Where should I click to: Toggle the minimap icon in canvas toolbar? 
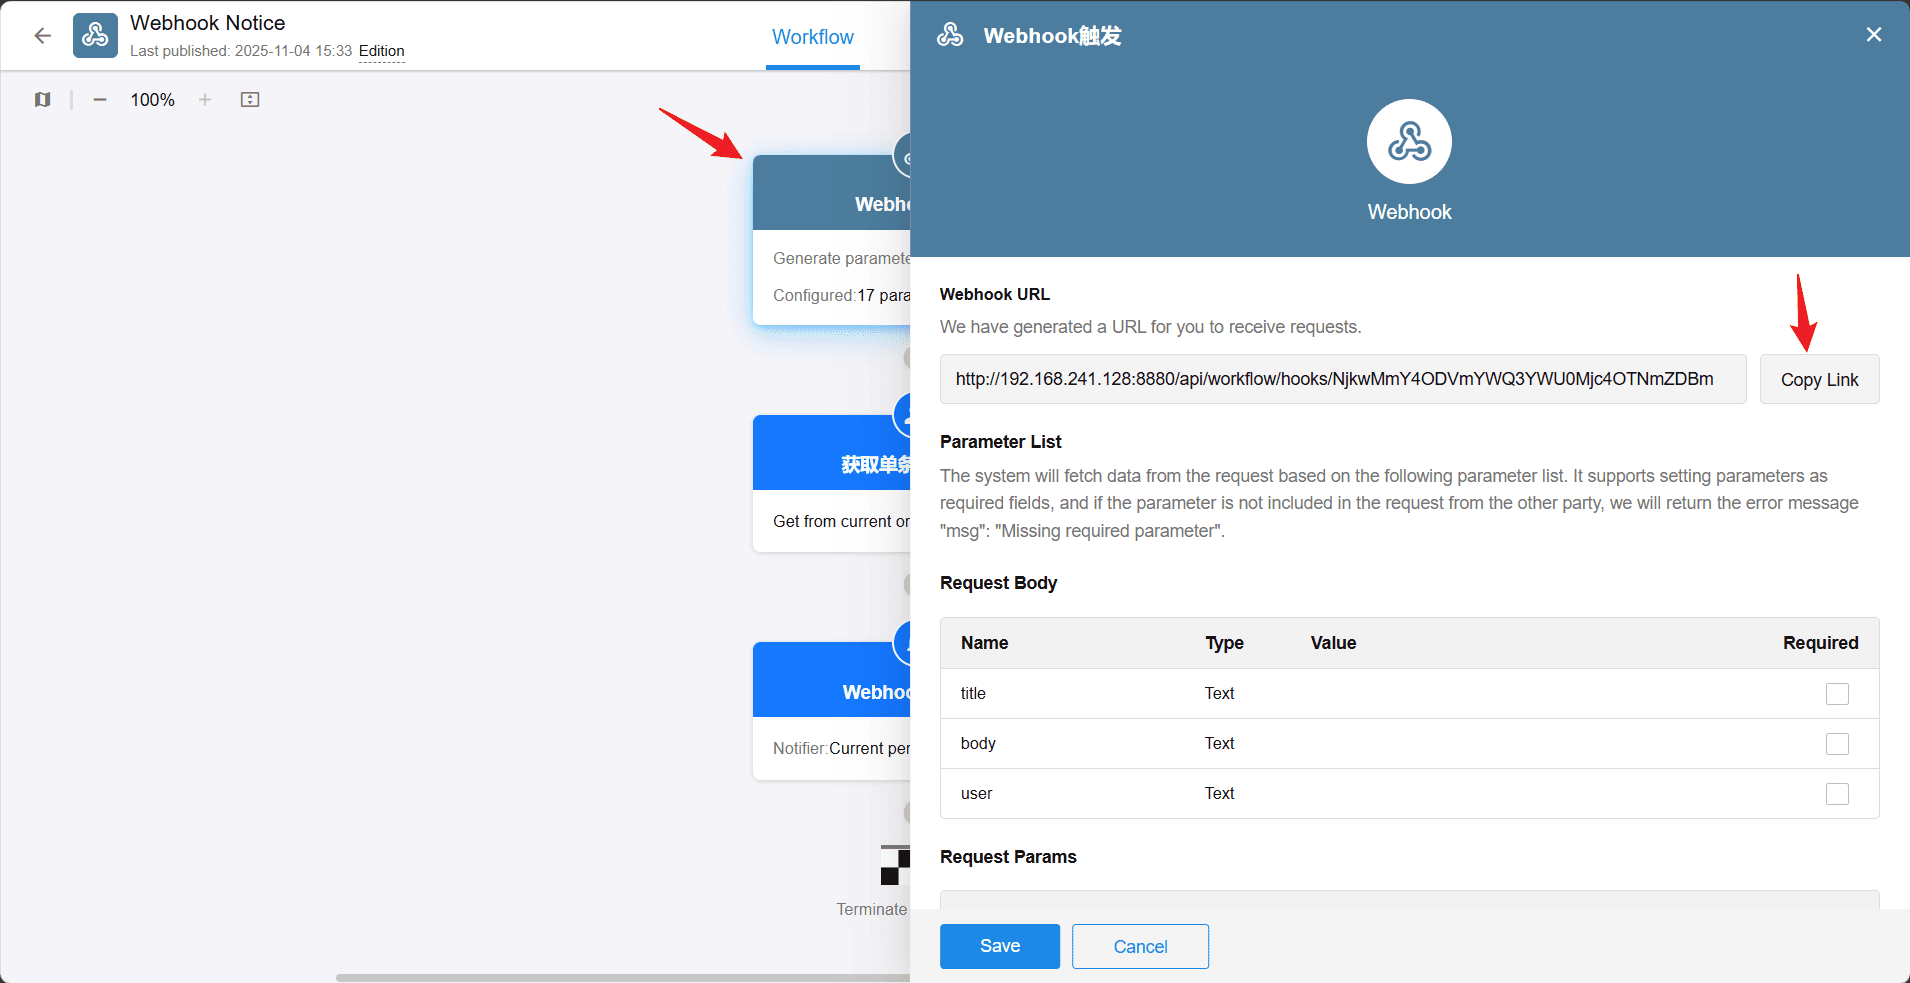coord(42,100)
